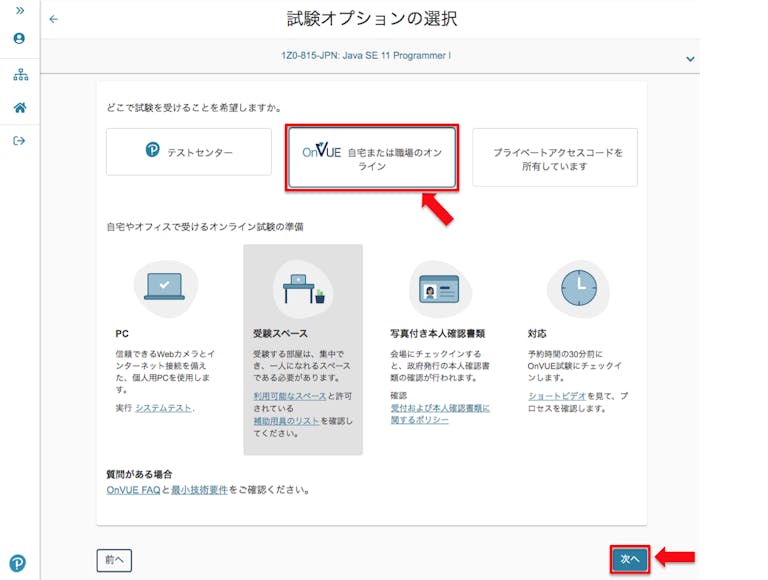
Task: Expand the 1Z0-815-JPN exam details chevron
Action: coord(690,59)
